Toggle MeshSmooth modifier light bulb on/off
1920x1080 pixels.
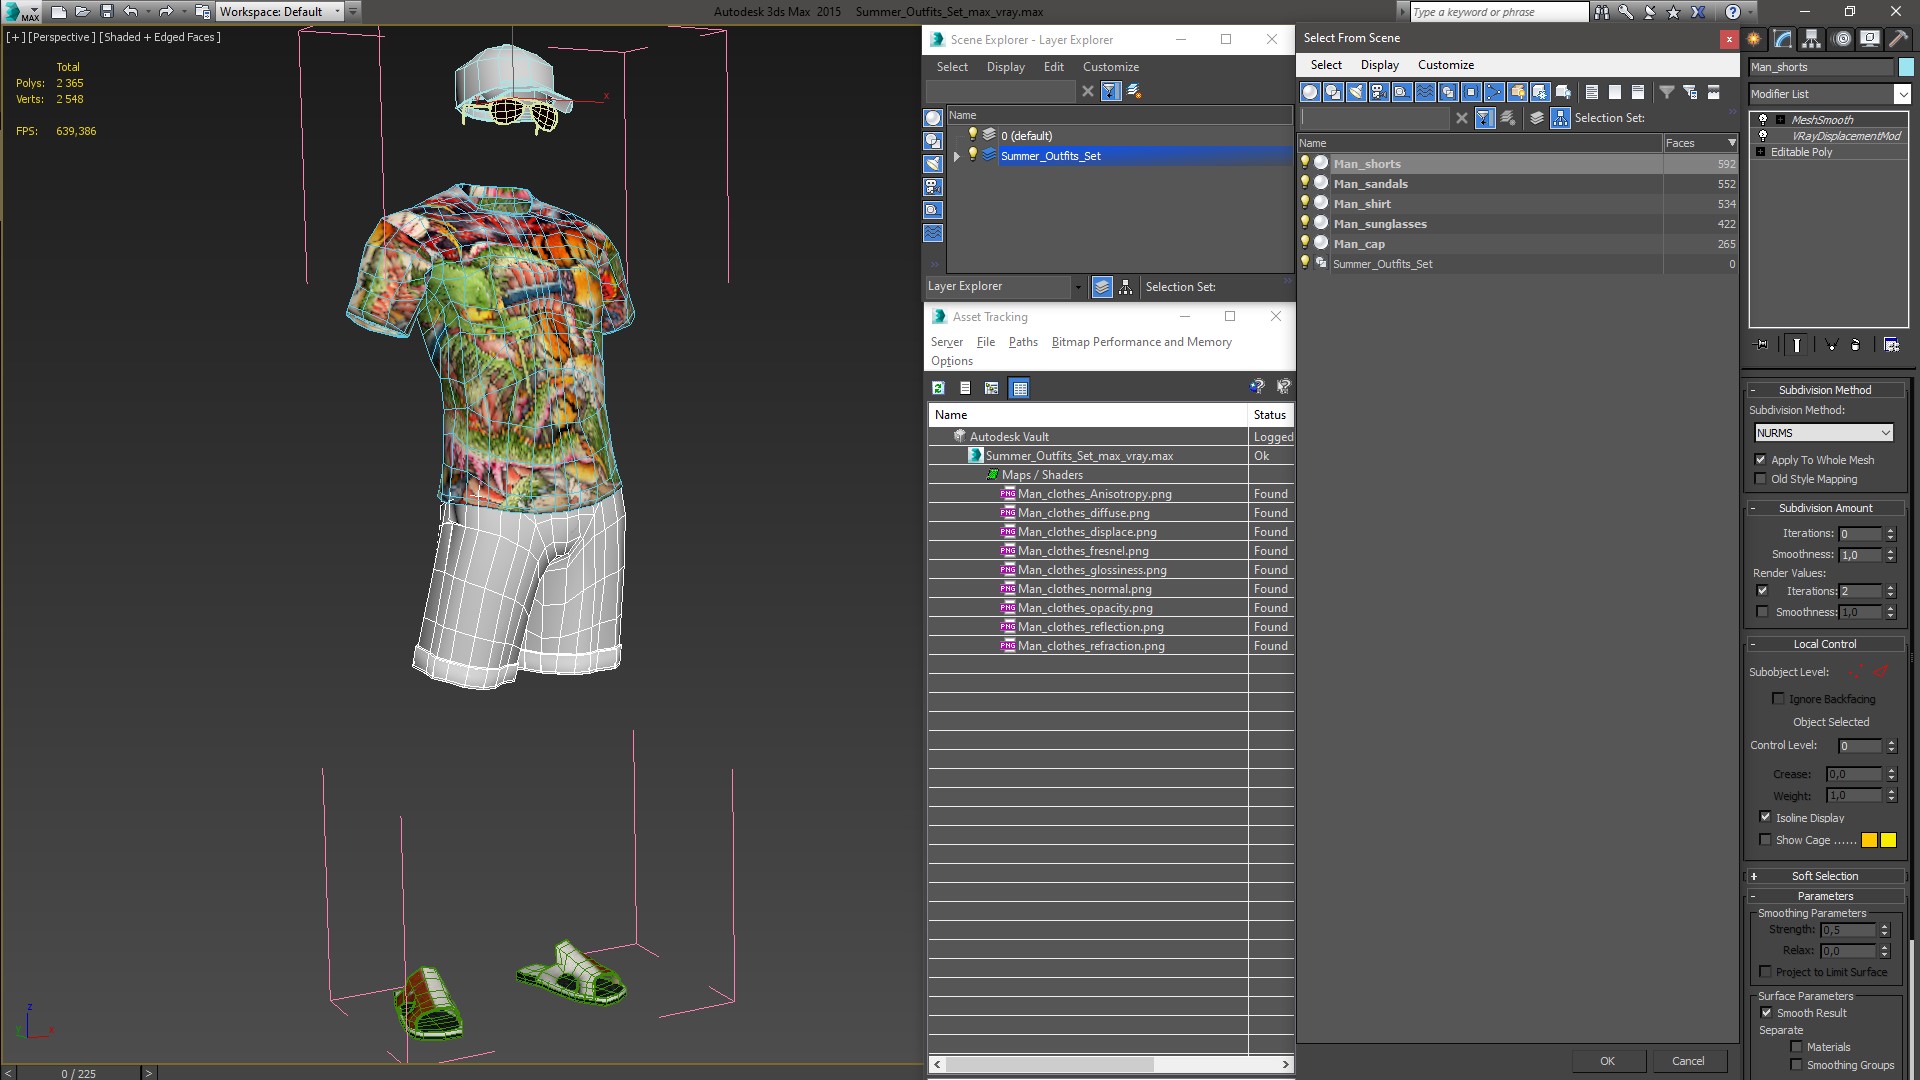tap(1763, 120)
